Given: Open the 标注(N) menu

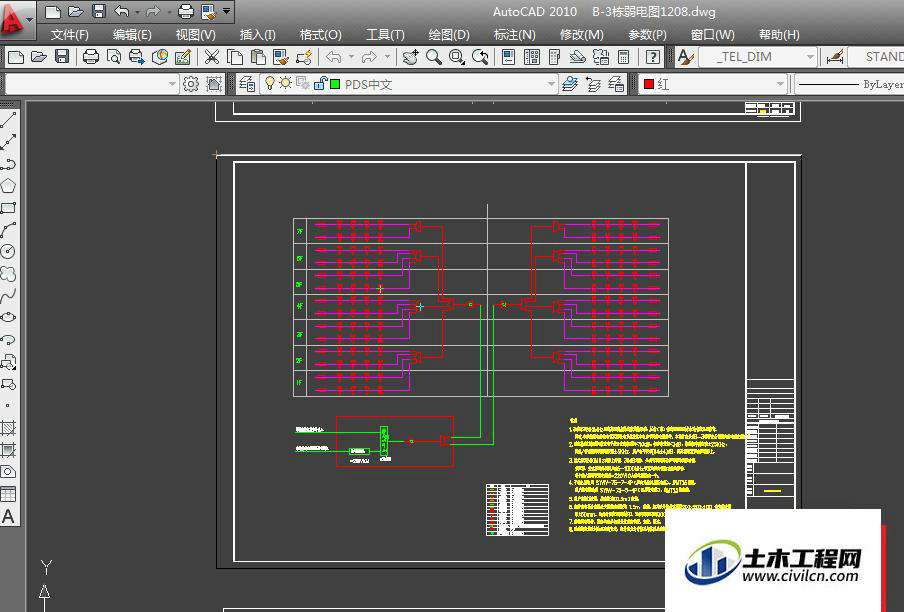Looking at the screenshot, I should coord(515,35).
